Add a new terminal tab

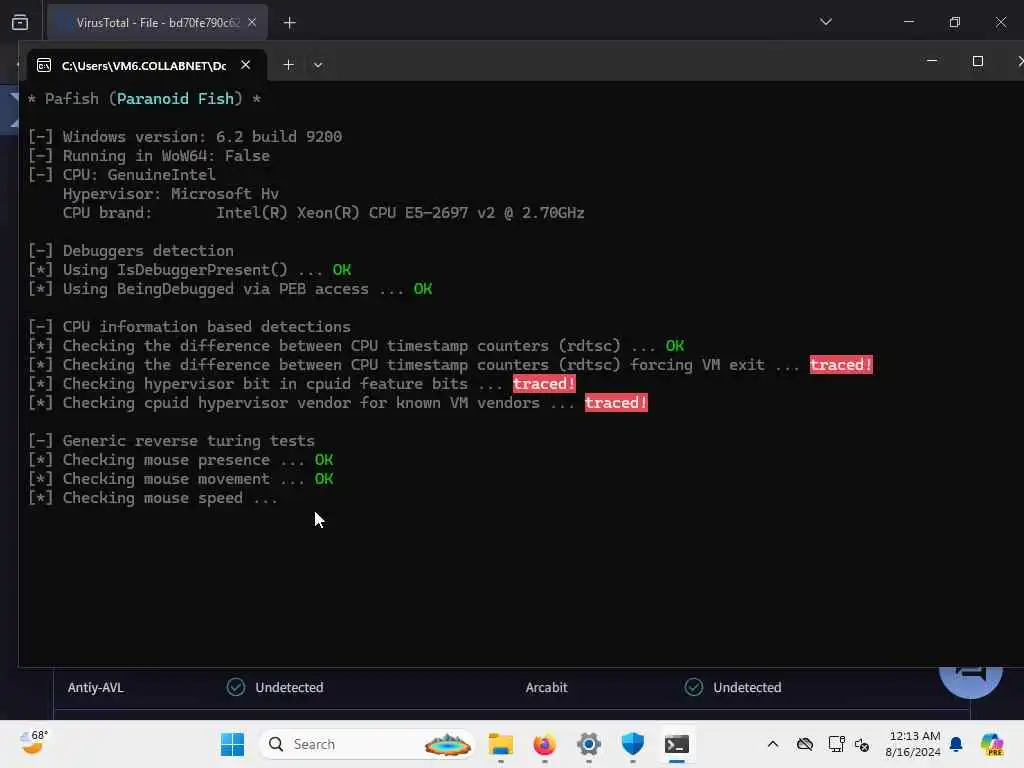288,65
